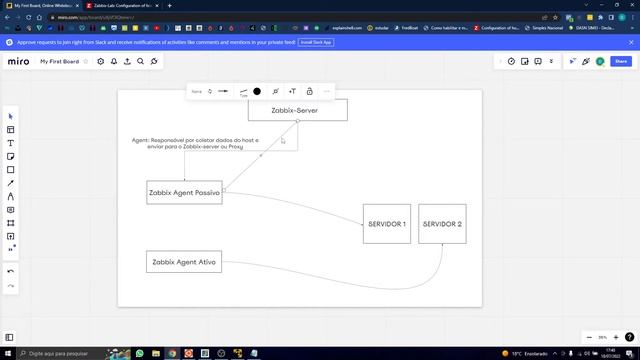Open line type style dropdown
This screenshot has height=360, width=640.
tap(244, 92)
